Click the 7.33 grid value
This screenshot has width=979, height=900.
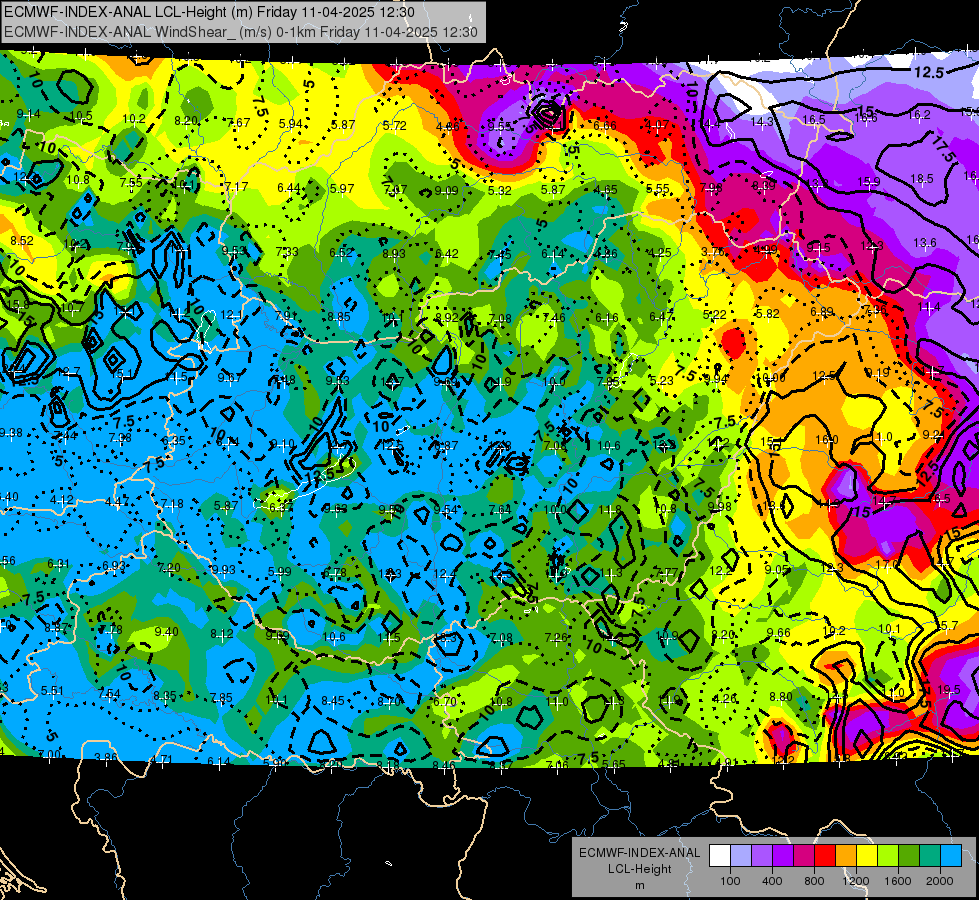click(x=287, y=251)
